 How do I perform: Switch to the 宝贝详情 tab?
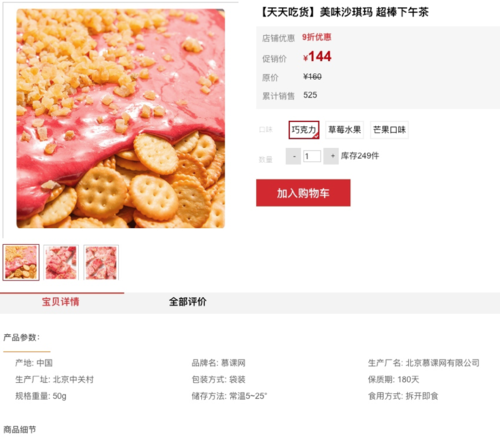pos(61,302)
